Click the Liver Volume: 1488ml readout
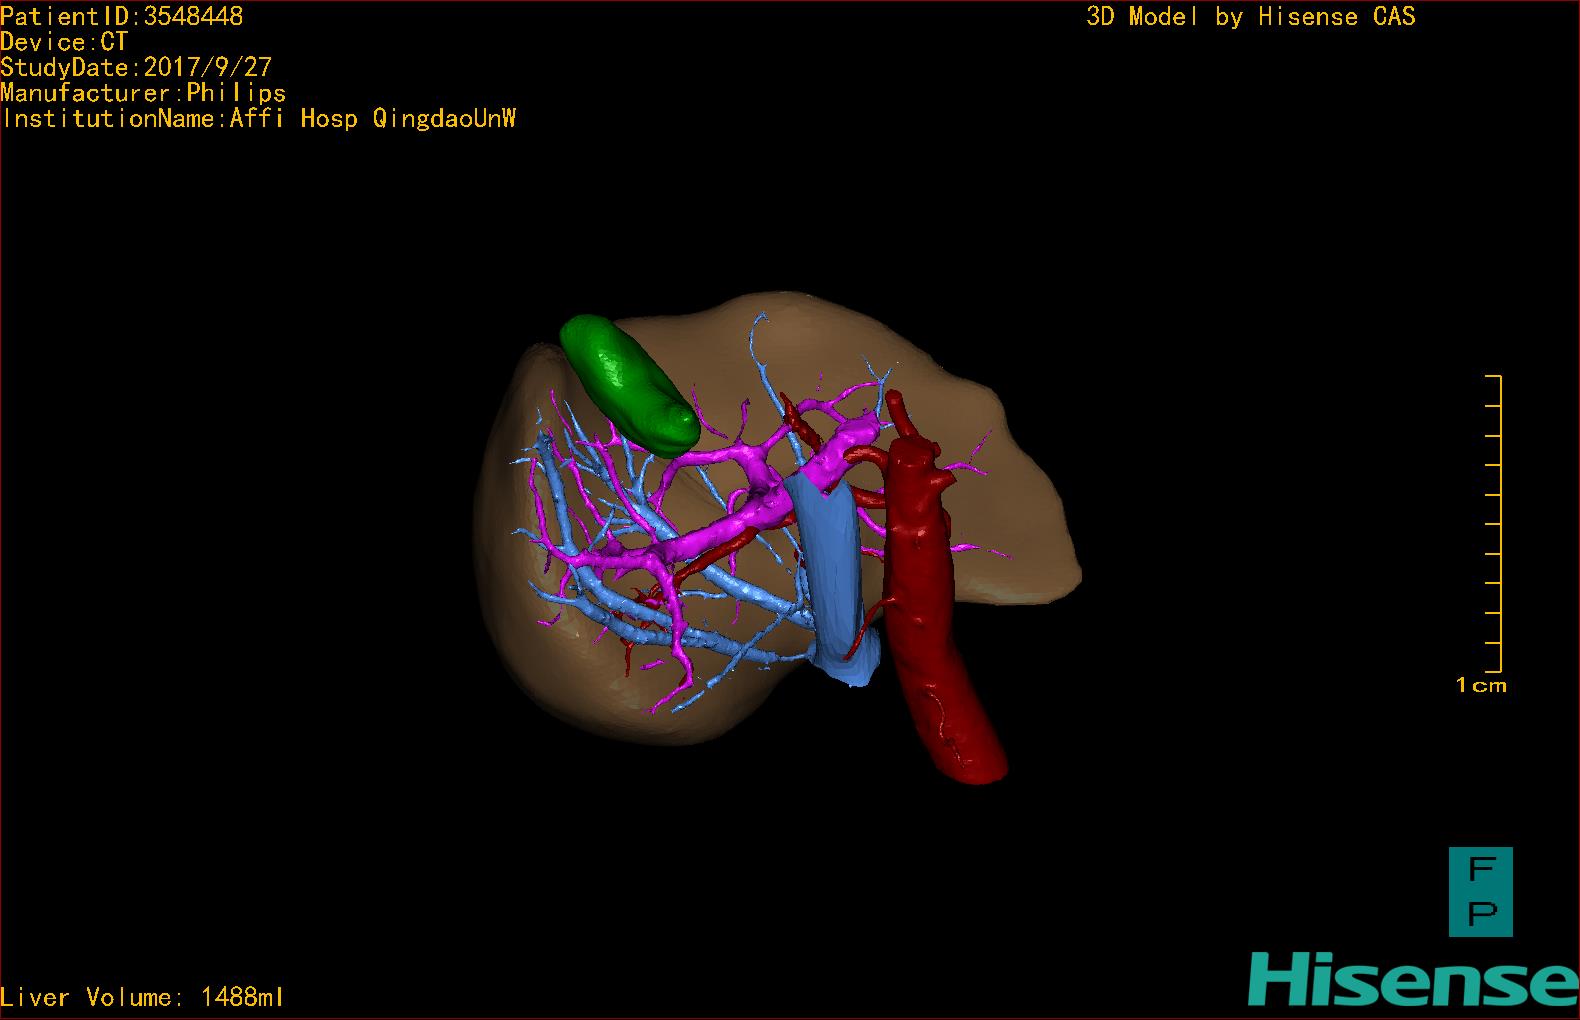 (142, 997)
